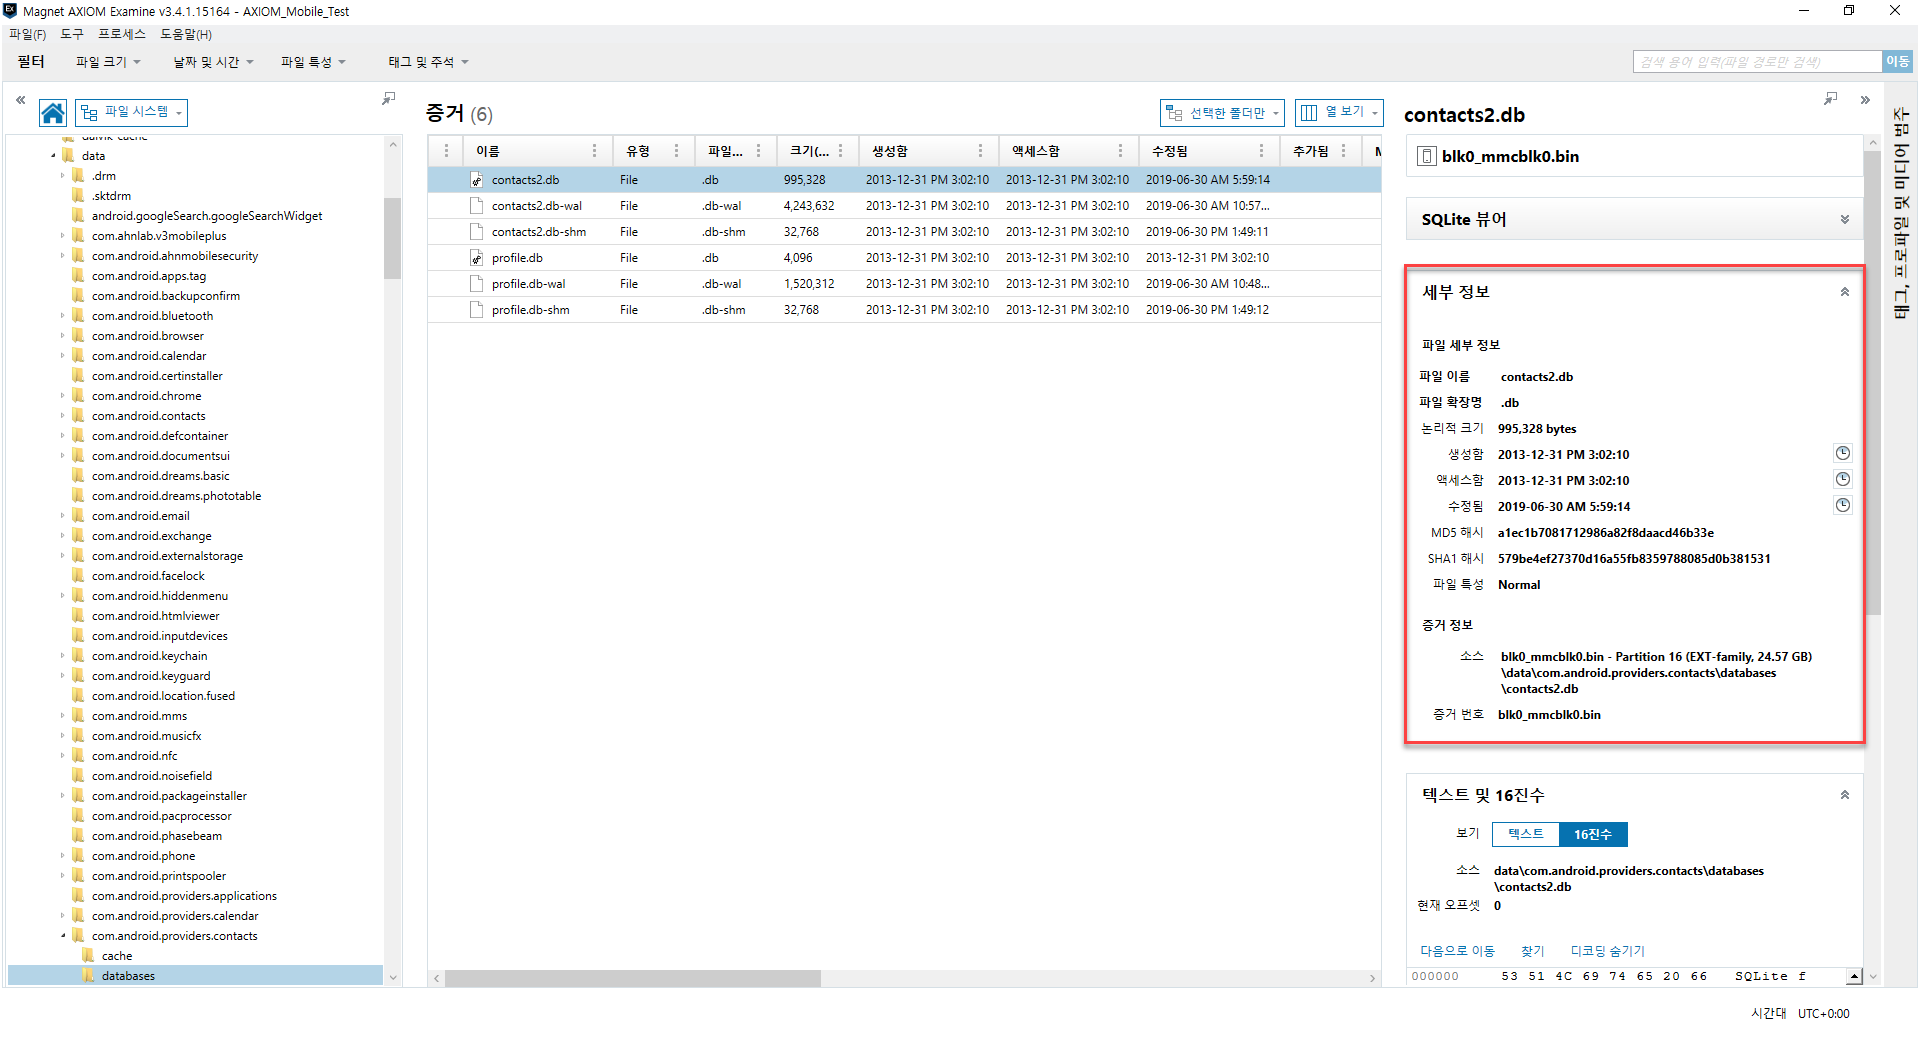Open the file system view dropdown

[x=132, y=112]
